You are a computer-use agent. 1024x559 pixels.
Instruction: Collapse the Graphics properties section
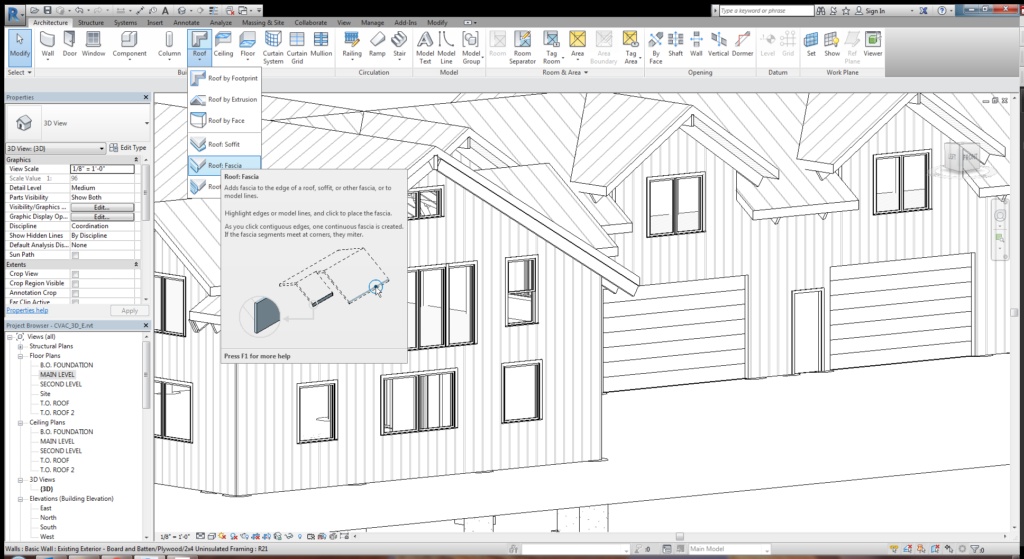136,159
